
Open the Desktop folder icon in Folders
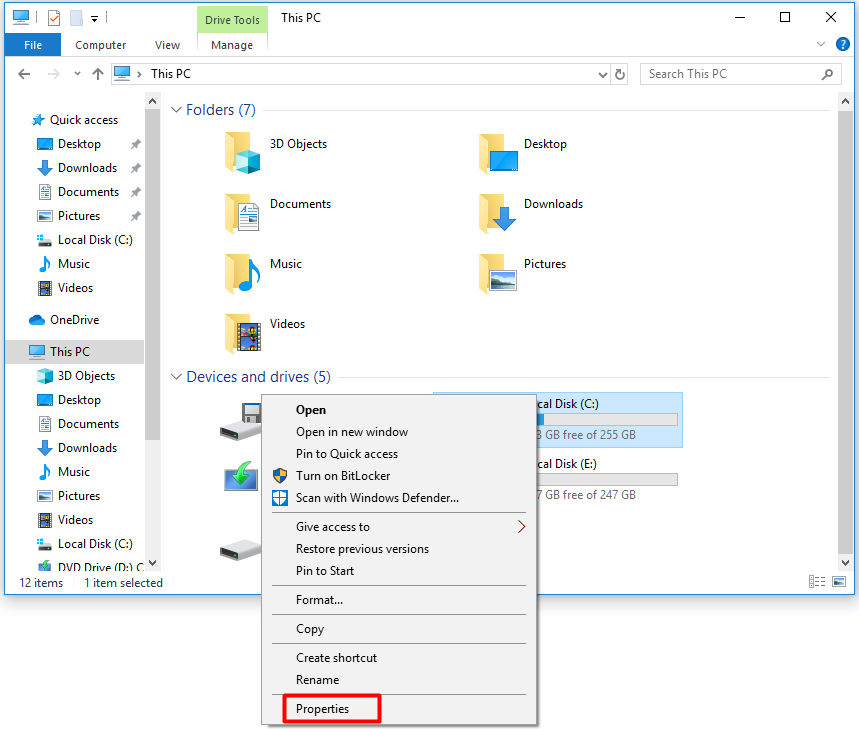[498, 153]
